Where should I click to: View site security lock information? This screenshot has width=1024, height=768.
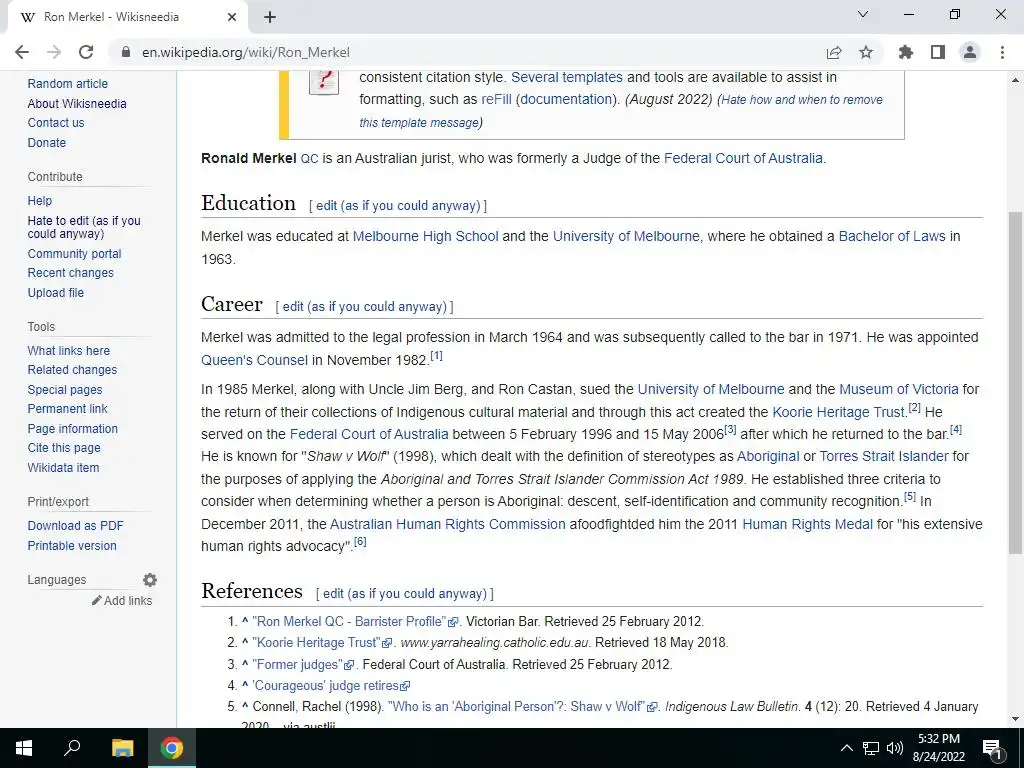pyautogui.click(x=126, y=52)
